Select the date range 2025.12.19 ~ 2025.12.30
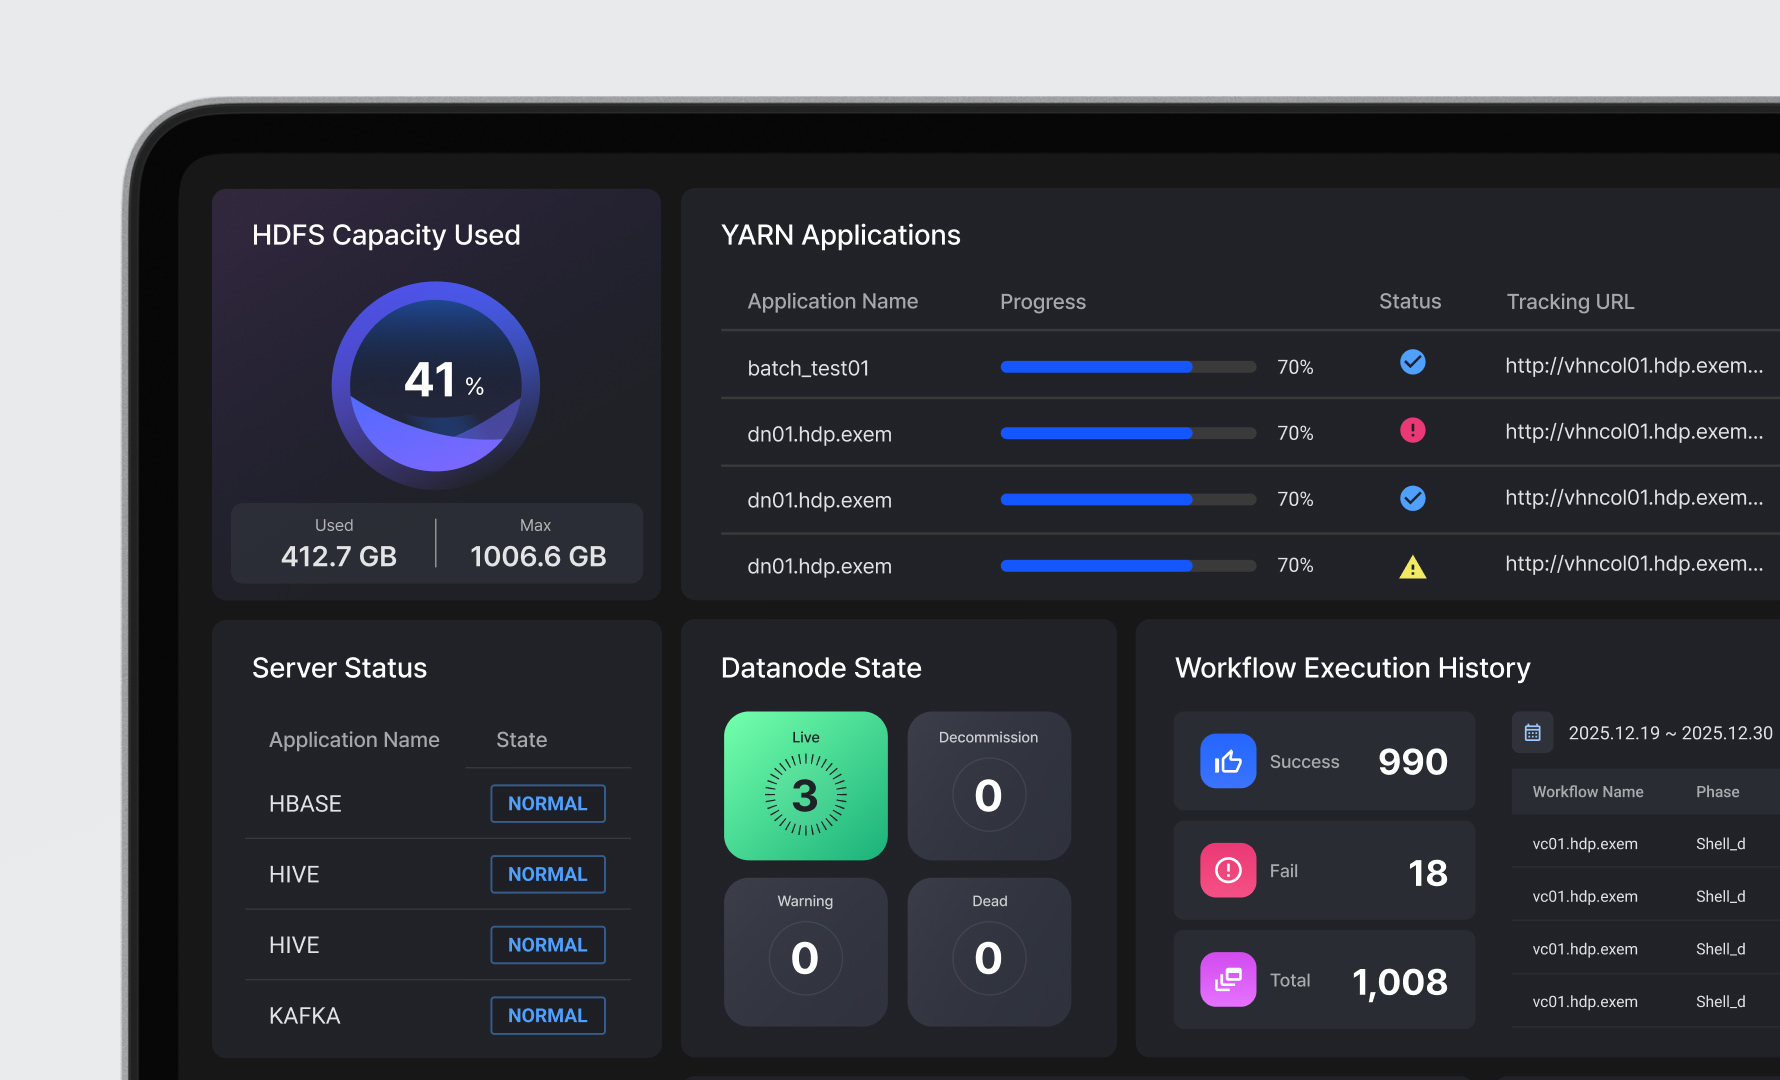The image size is (1780, 1080). click(x=1669, y=733)
